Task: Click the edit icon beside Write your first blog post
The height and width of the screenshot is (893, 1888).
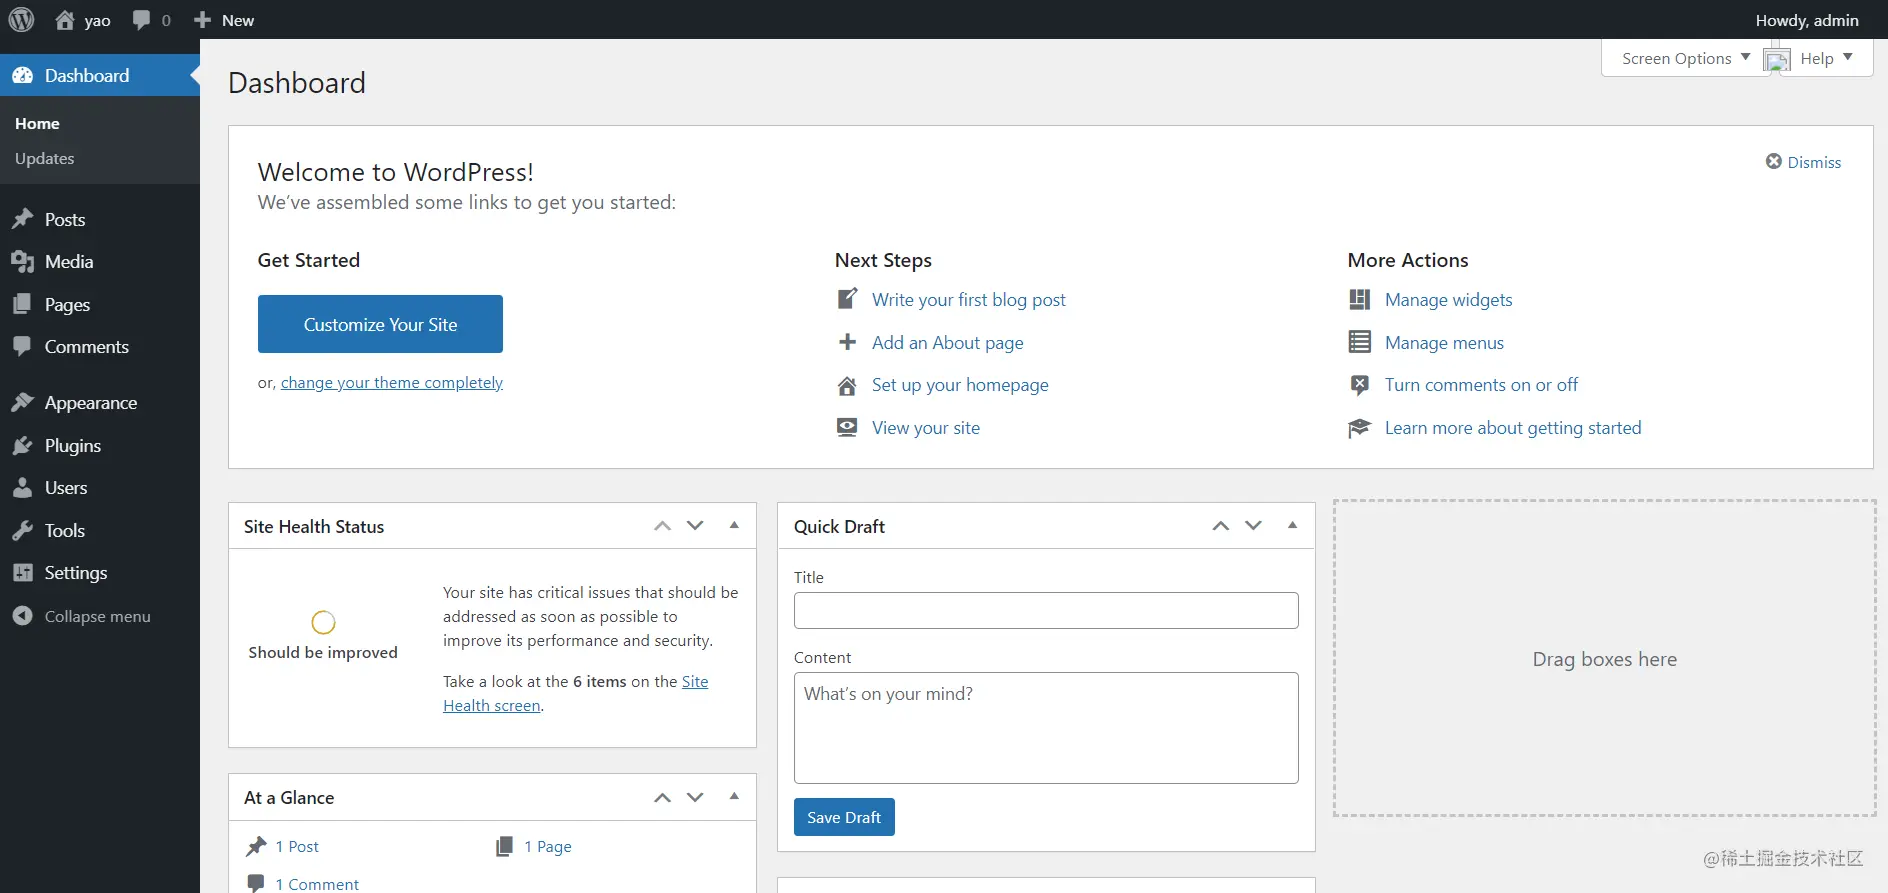Action: pos(847,299)
